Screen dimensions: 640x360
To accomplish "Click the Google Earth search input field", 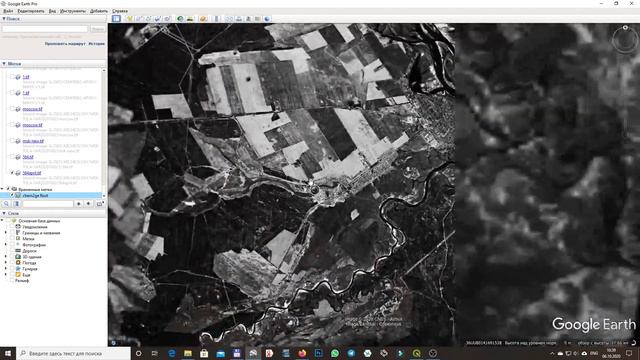I will click(45, 29).
